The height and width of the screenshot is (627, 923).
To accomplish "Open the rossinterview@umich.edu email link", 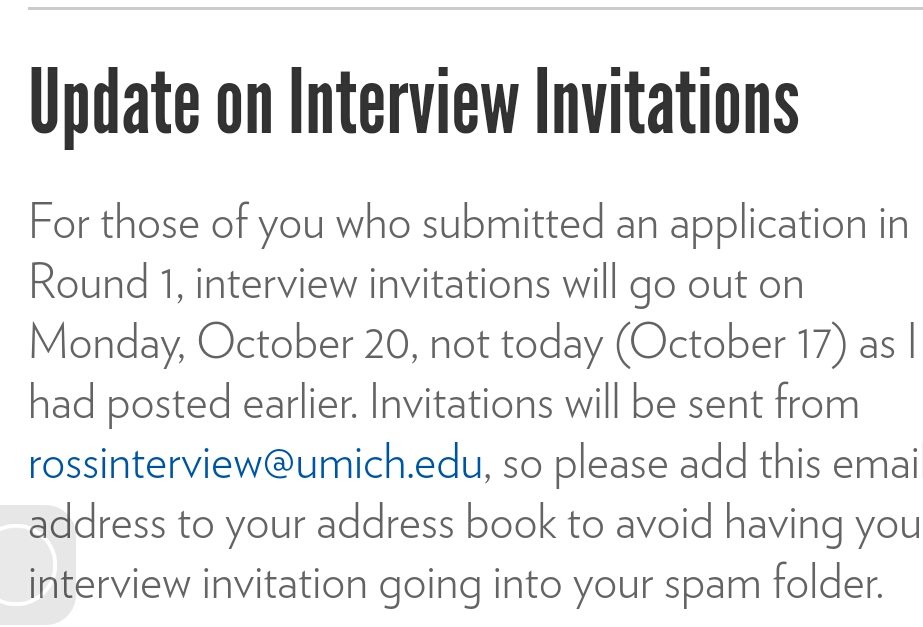I will 255,464.
